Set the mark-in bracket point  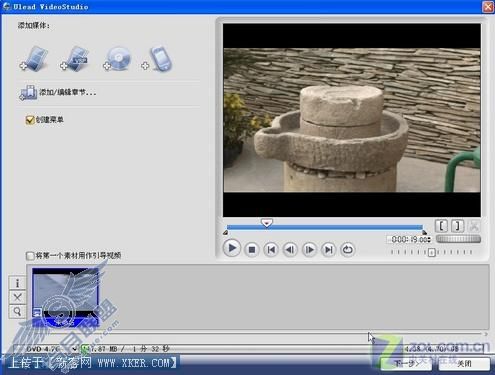tap(441, 226)
